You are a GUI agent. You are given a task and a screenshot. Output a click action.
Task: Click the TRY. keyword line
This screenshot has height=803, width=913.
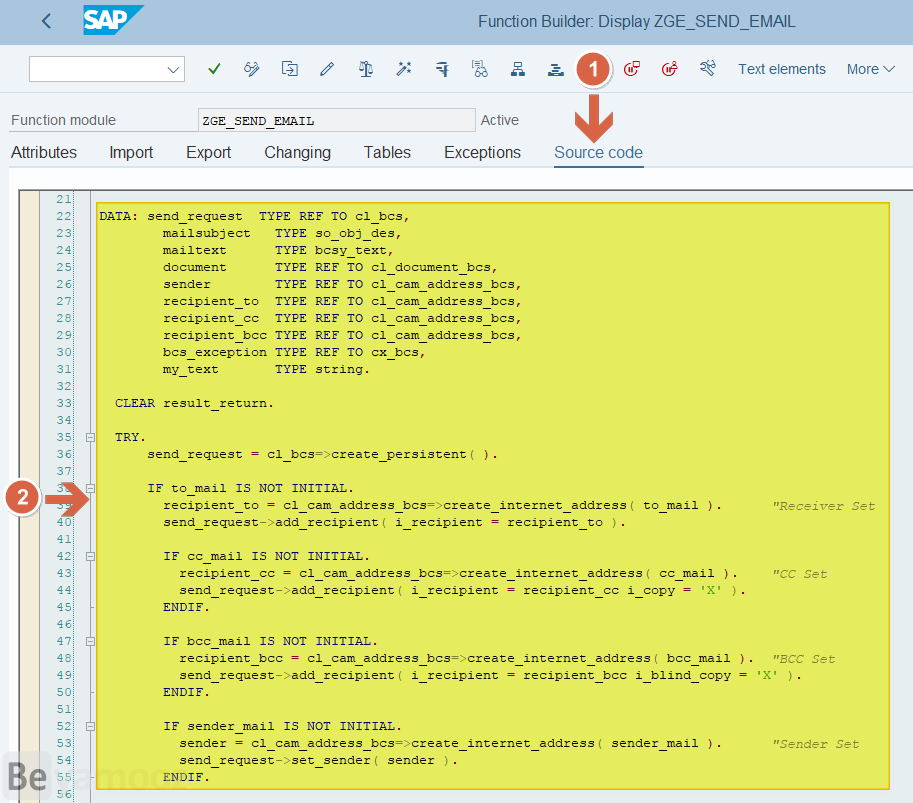(130, 437)
